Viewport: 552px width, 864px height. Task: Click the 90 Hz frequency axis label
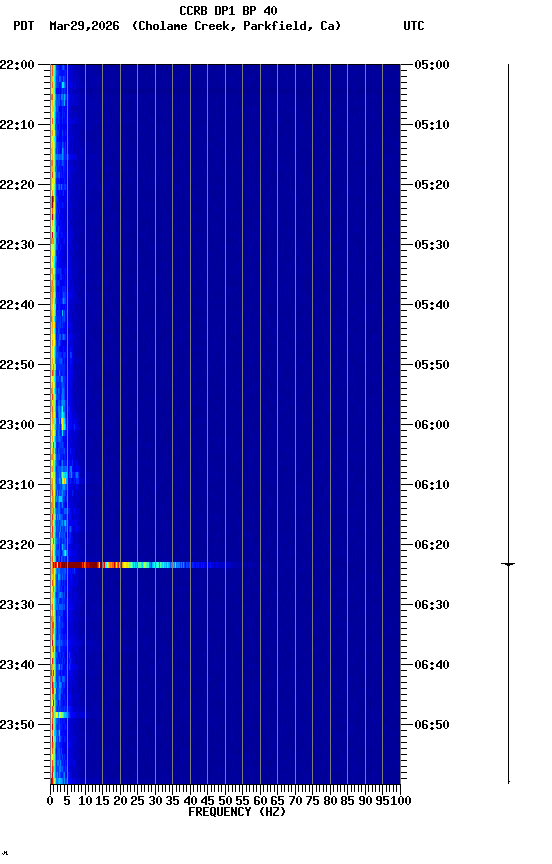coord(365,801)
